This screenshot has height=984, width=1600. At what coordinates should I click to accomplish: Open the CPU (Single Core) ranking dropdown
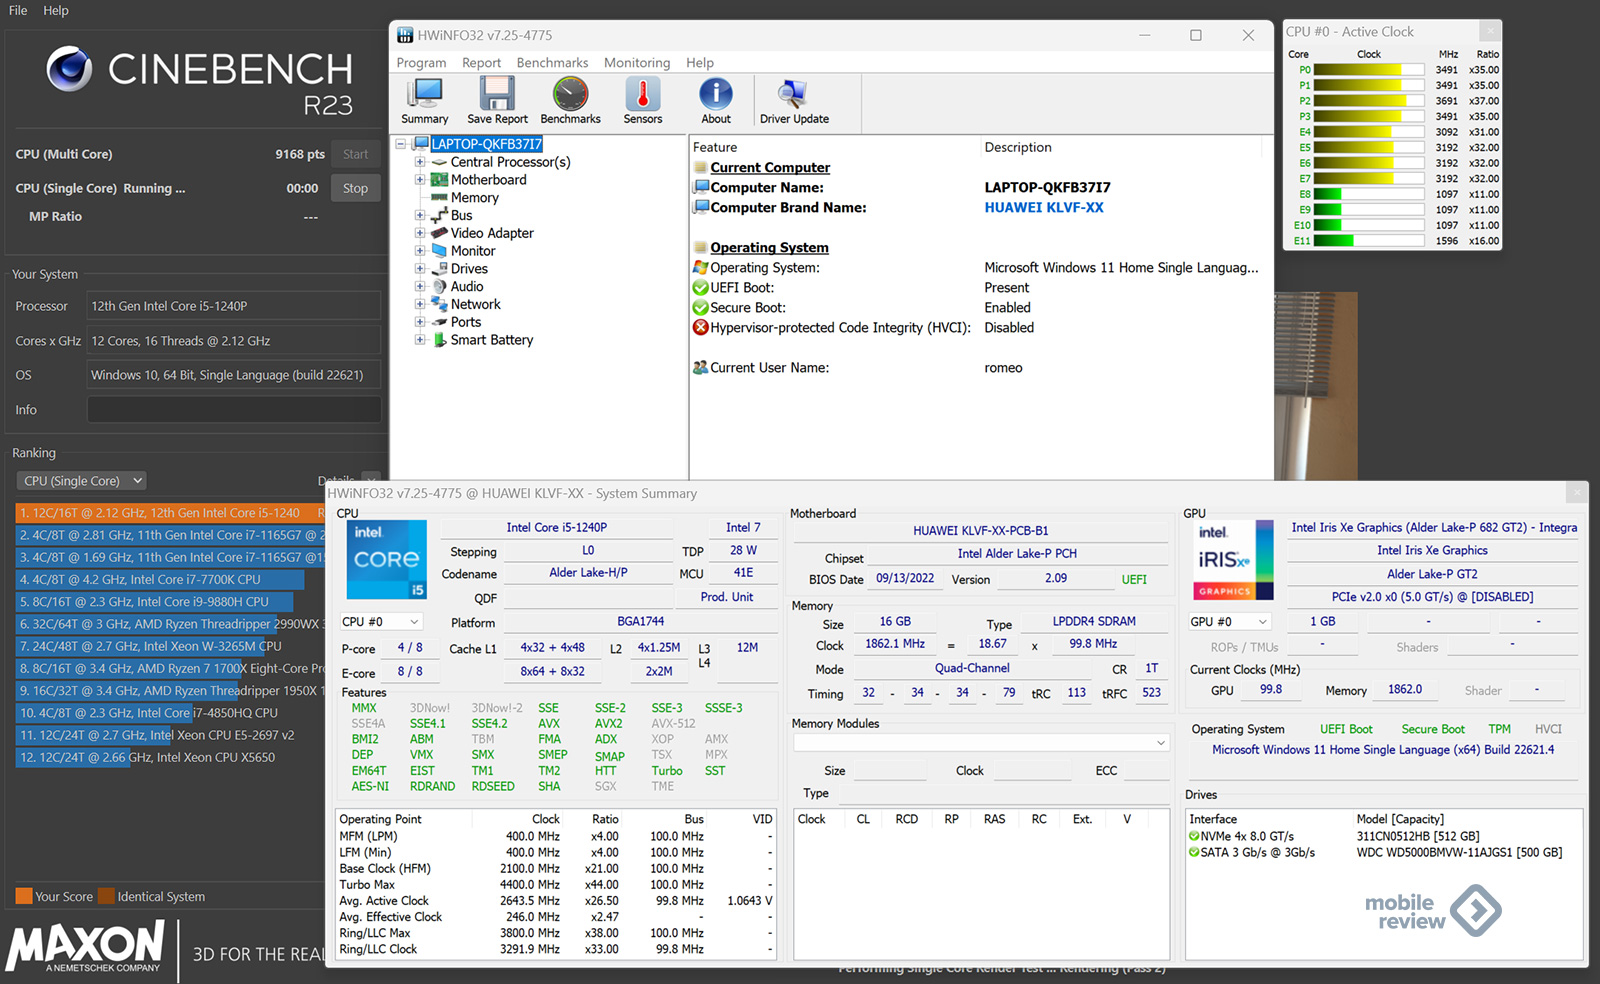tap(82, 481)
